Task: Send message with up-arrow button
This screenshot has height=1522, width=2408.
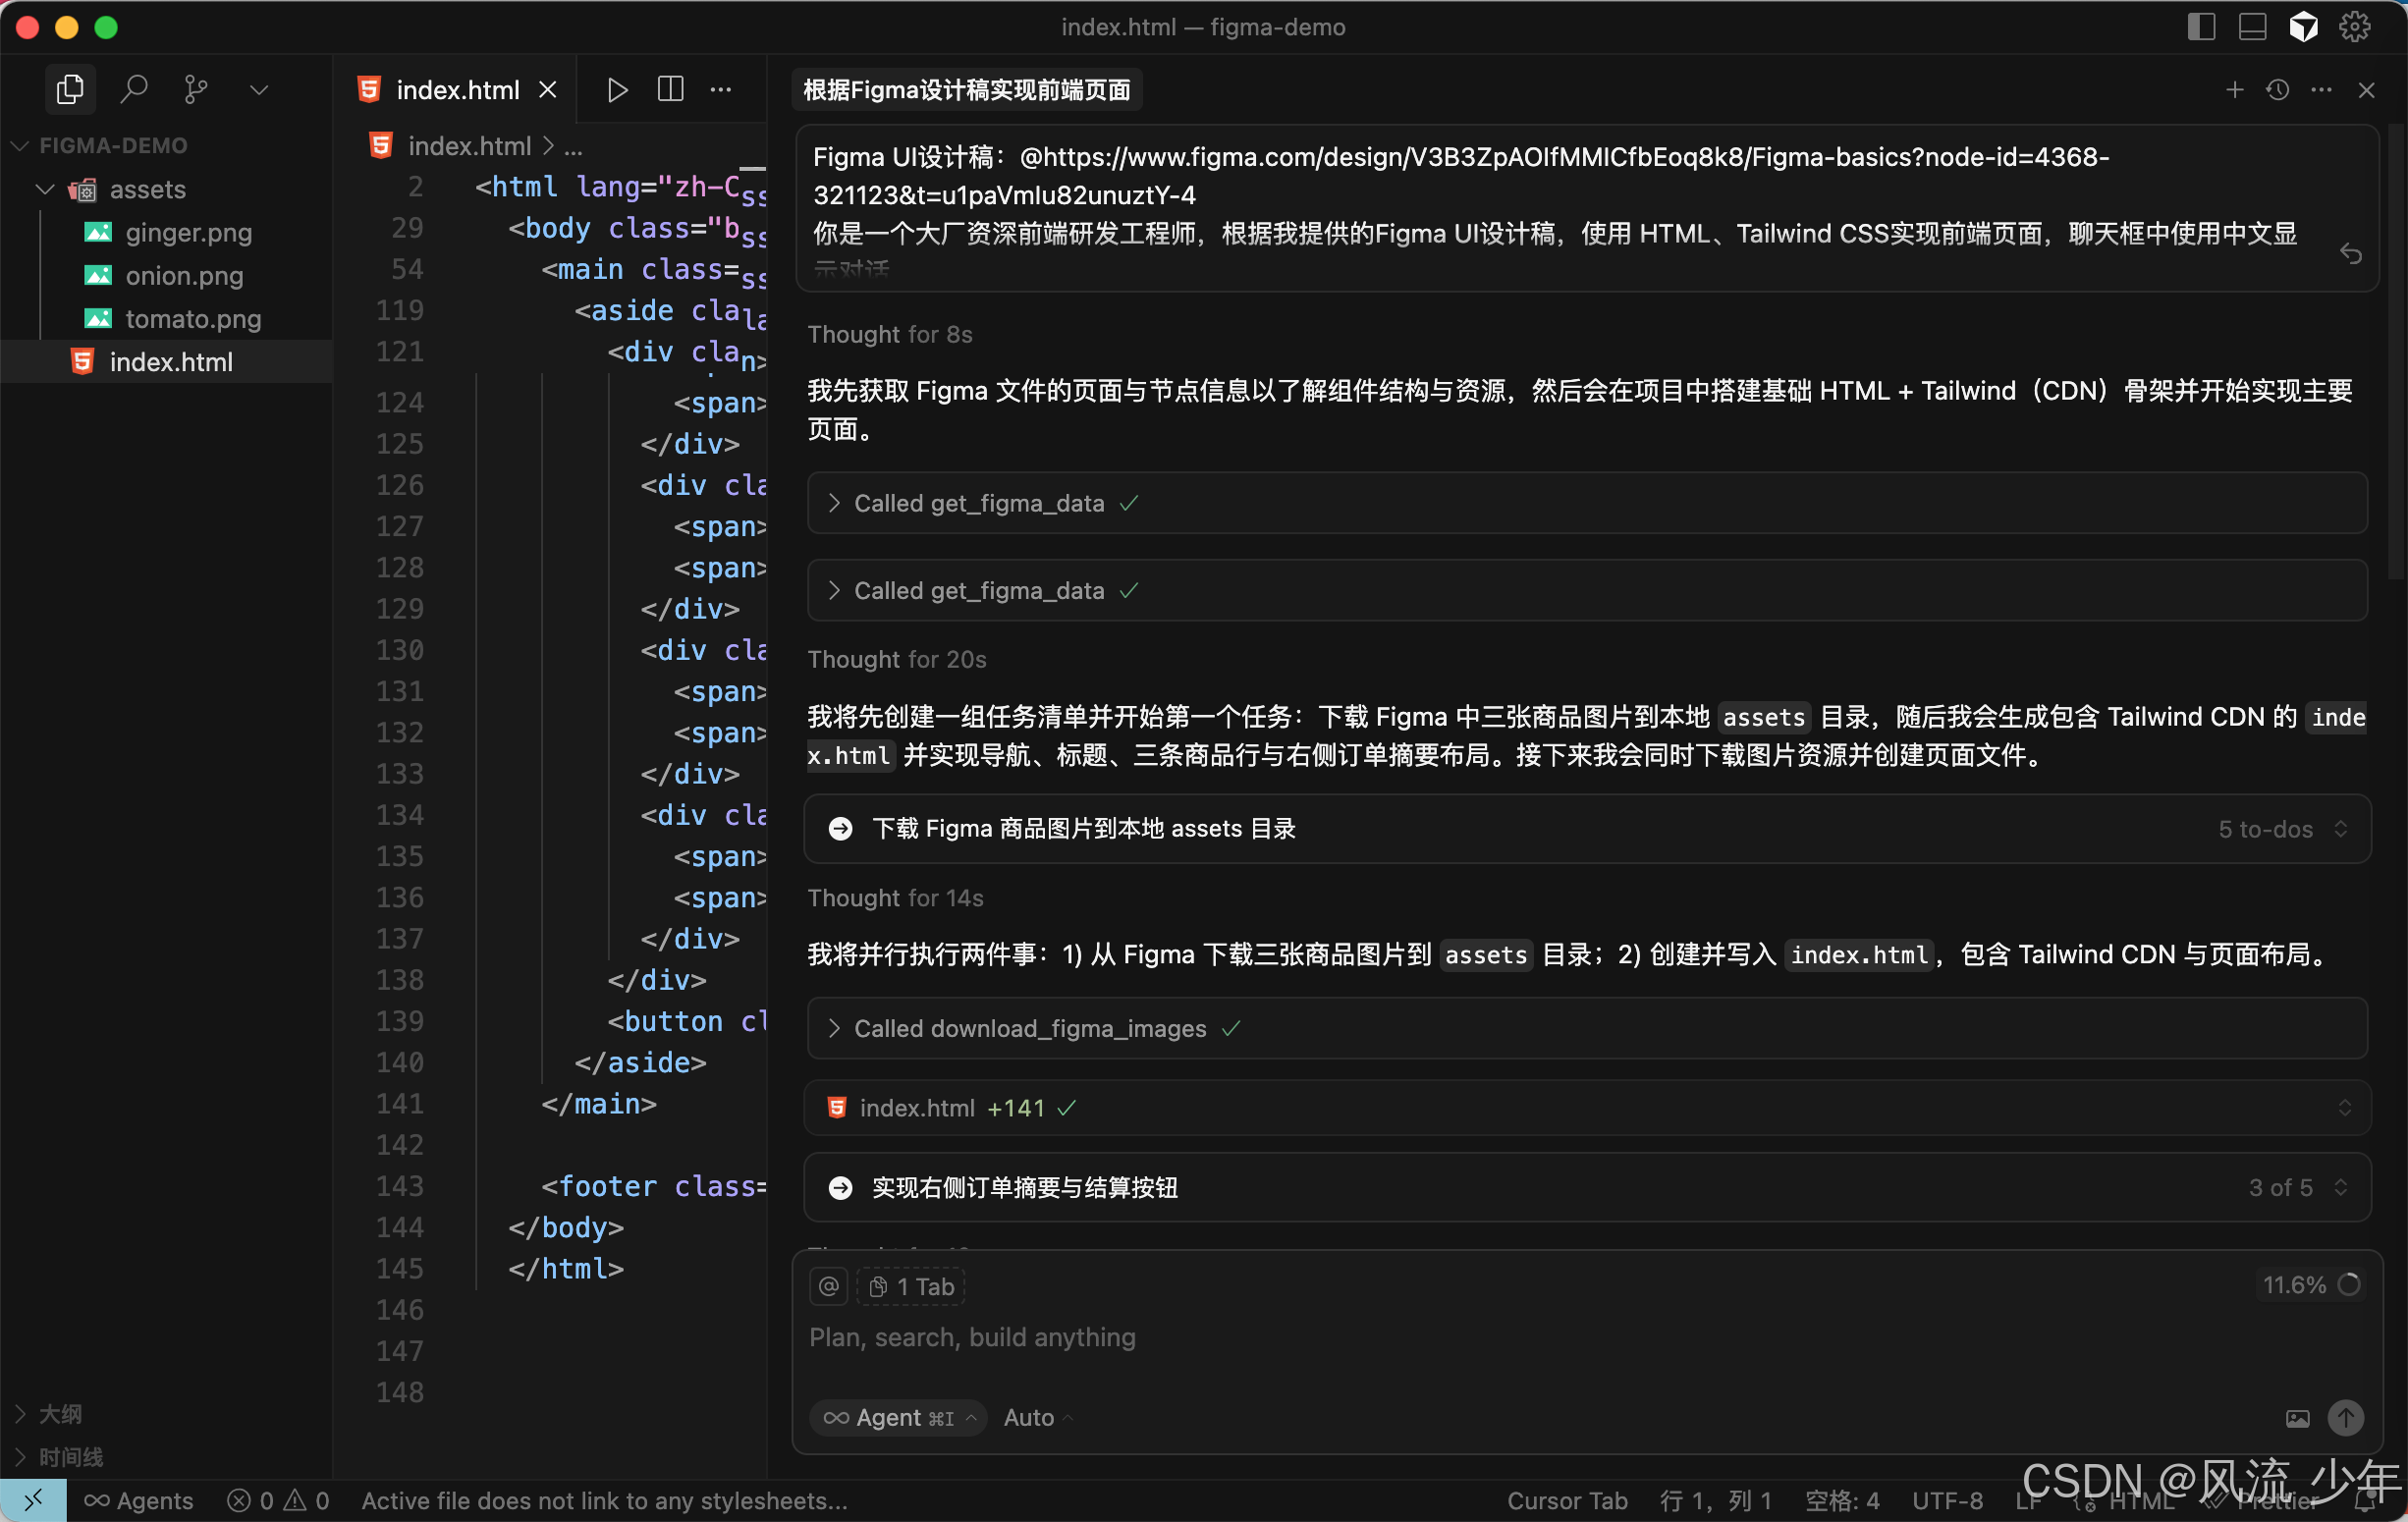Action: pos(2346,1417)
